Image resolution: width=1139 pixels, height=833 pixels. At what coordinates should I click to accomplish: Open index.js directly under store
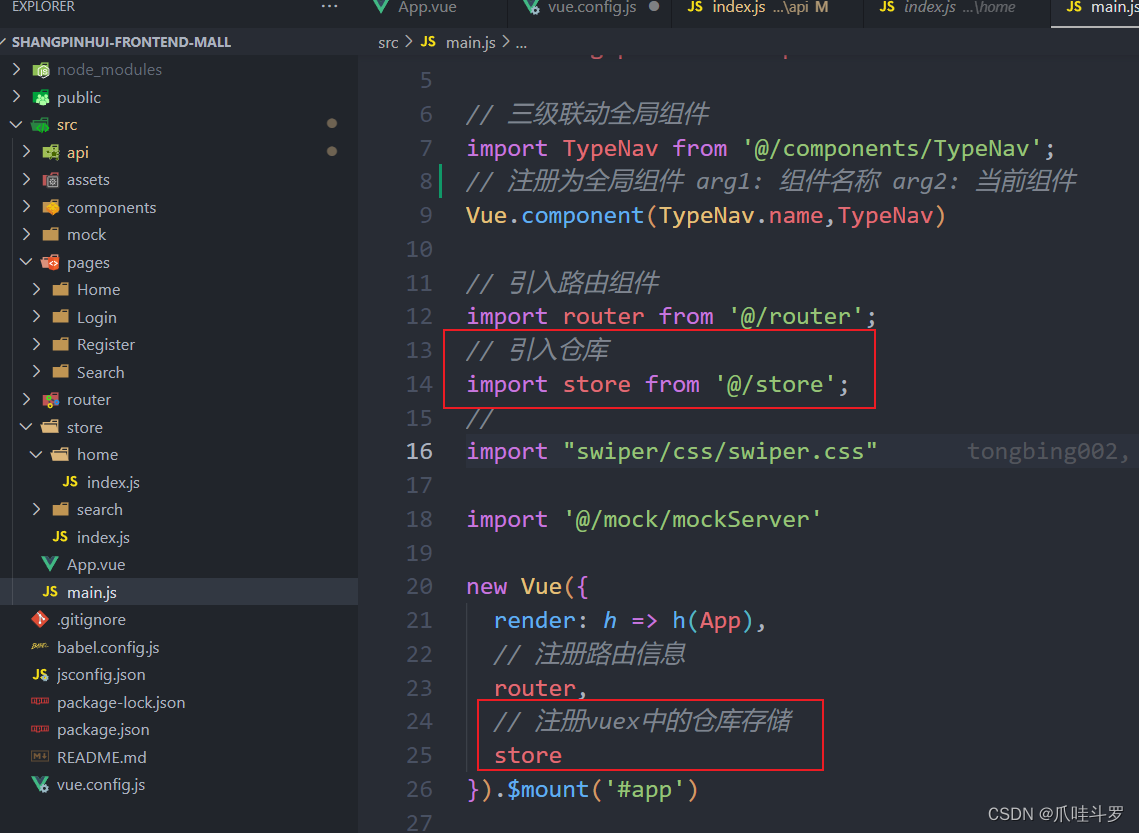tap(103, 537)
